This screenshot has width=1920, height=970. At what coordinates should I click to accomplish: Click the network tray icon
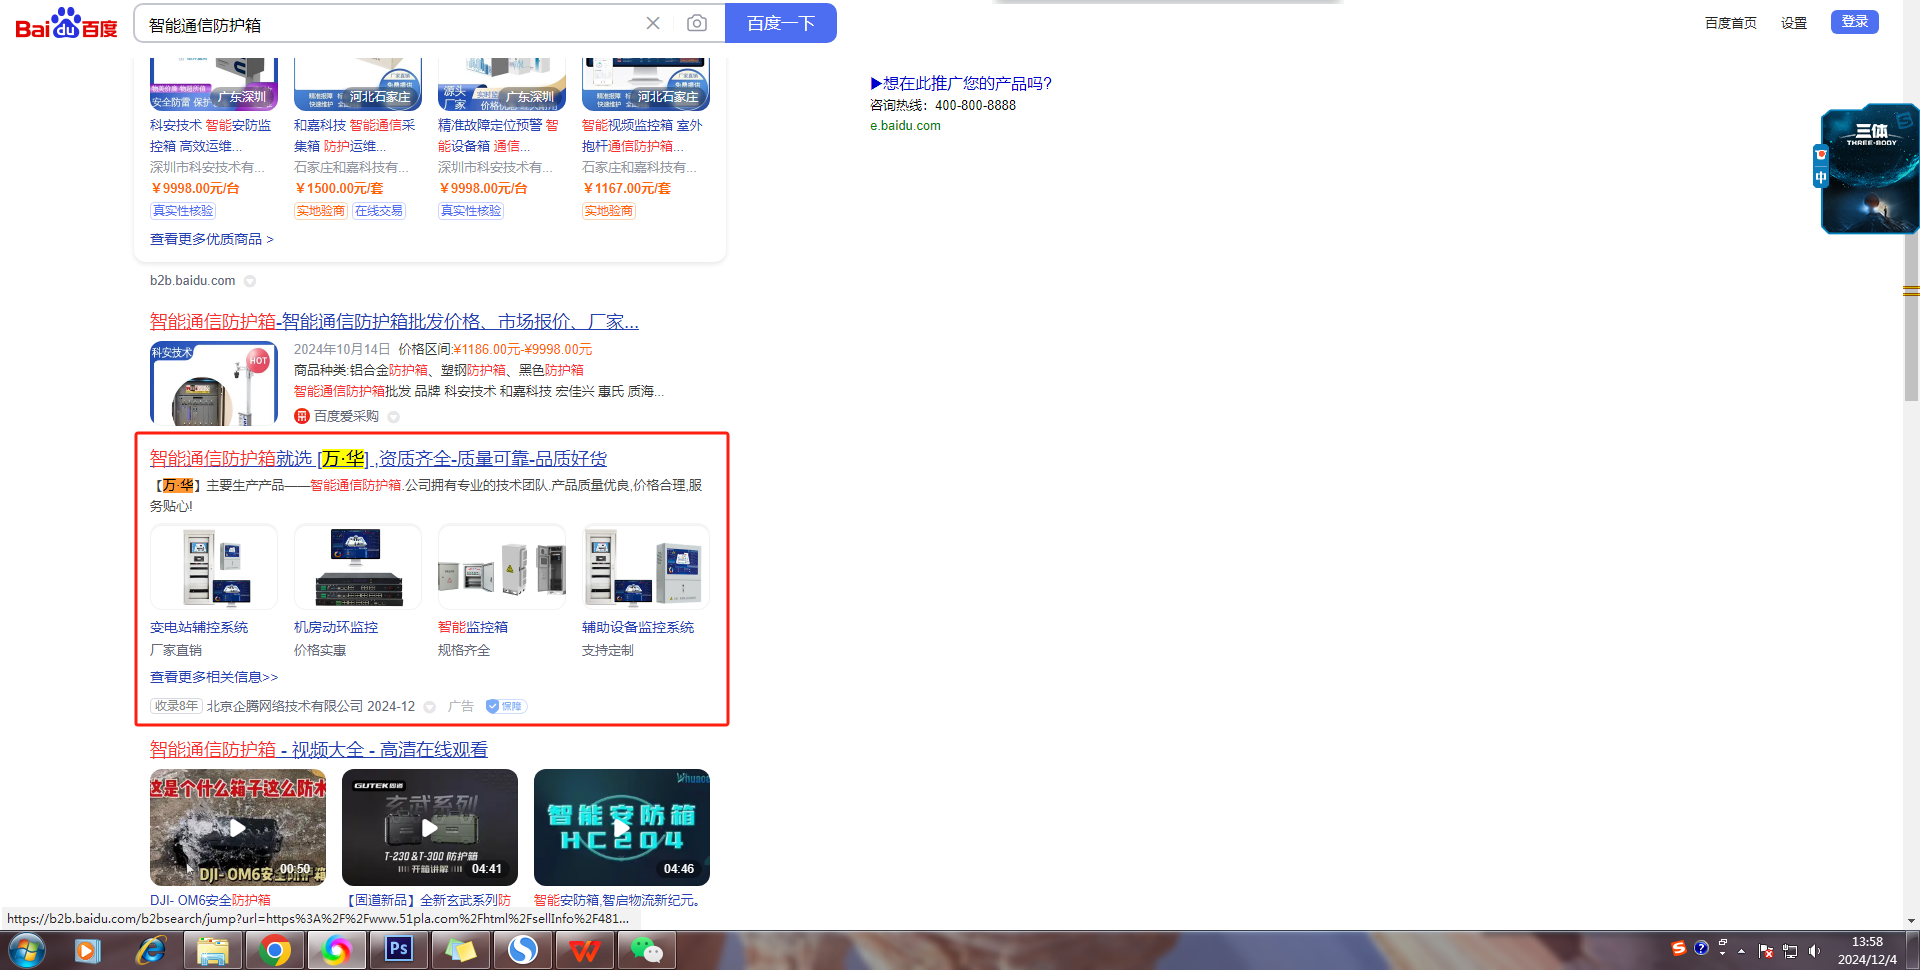[x=1790, y=951]
